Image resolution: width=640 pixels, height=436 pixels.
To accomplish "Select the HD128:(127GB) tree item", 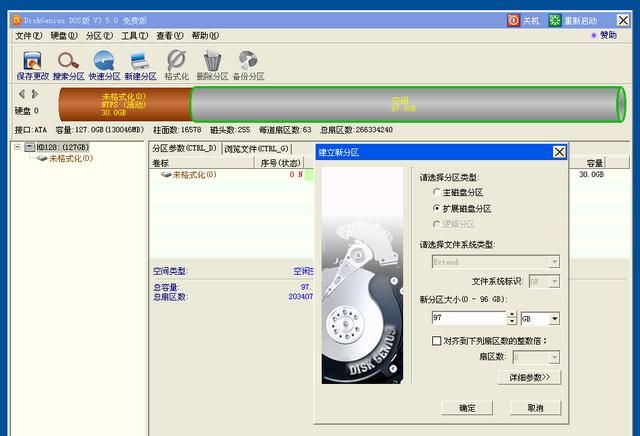I will pyautogui.click(x=62, y=147).
